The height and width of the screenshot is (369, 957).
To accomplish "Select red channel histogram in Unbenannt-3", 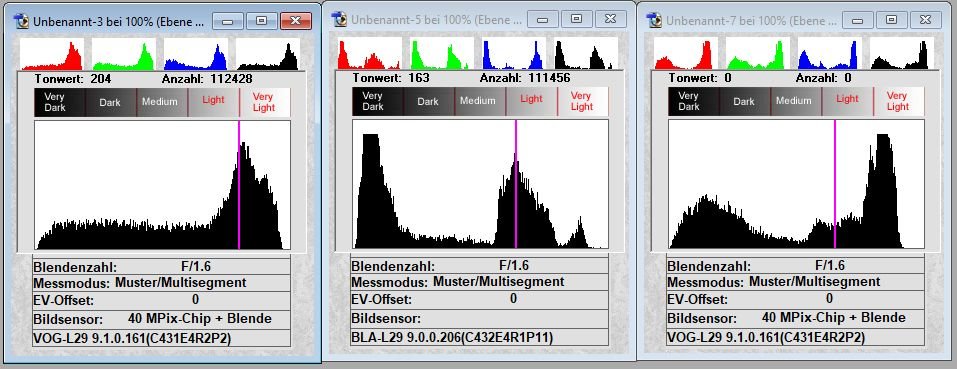I will coord(52,54).
